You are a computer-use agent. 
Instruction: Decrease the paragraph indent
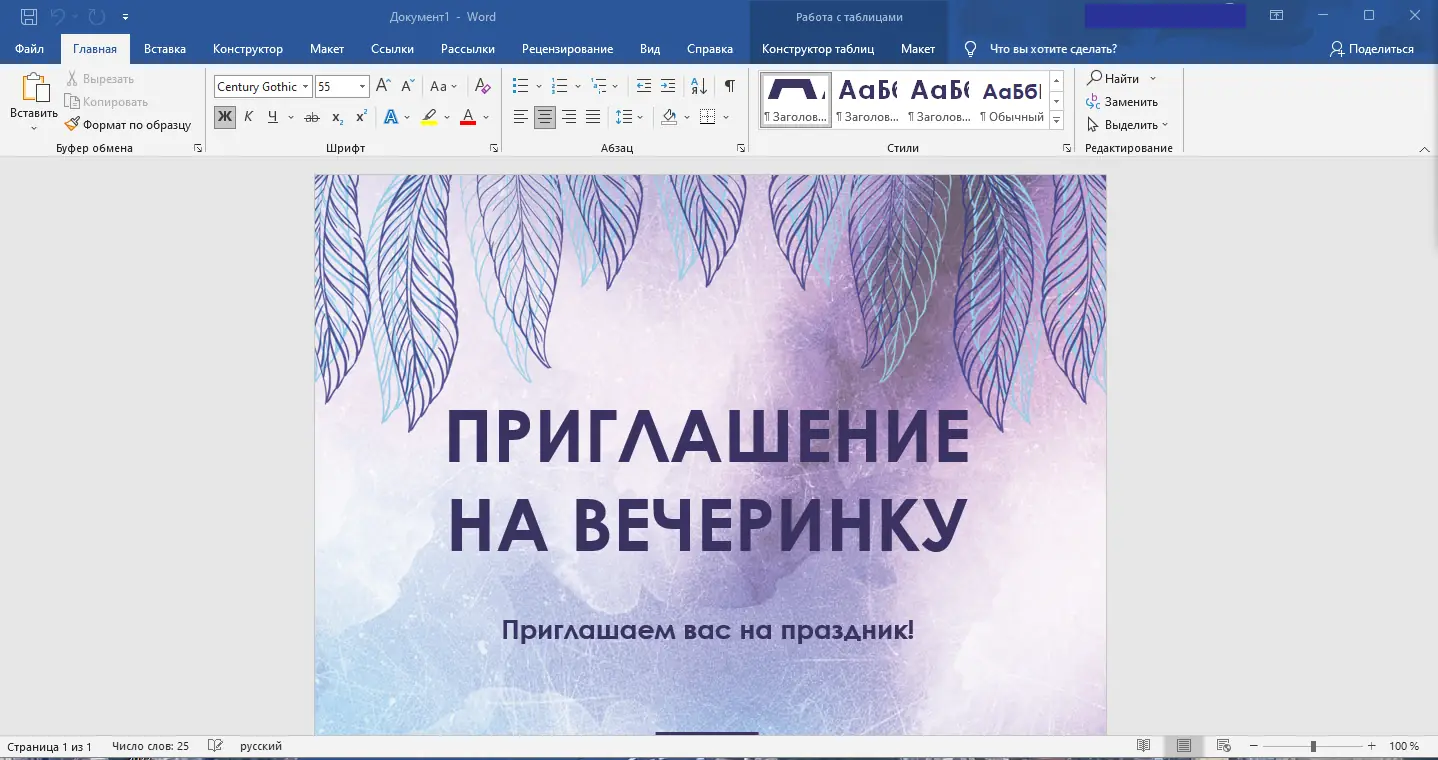click(643, 86)
